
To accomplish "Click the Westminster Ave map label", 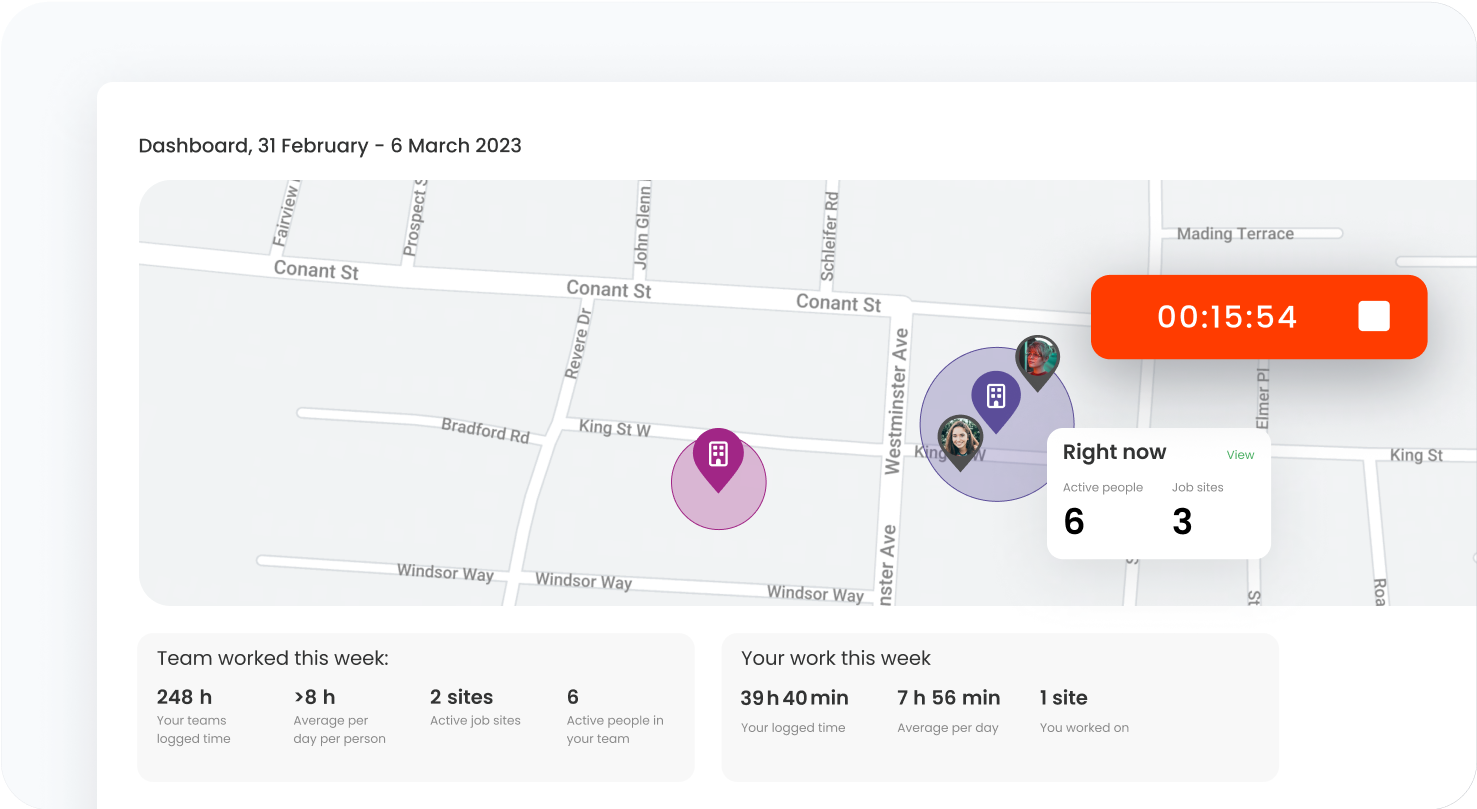I will [x=896, y=401].
